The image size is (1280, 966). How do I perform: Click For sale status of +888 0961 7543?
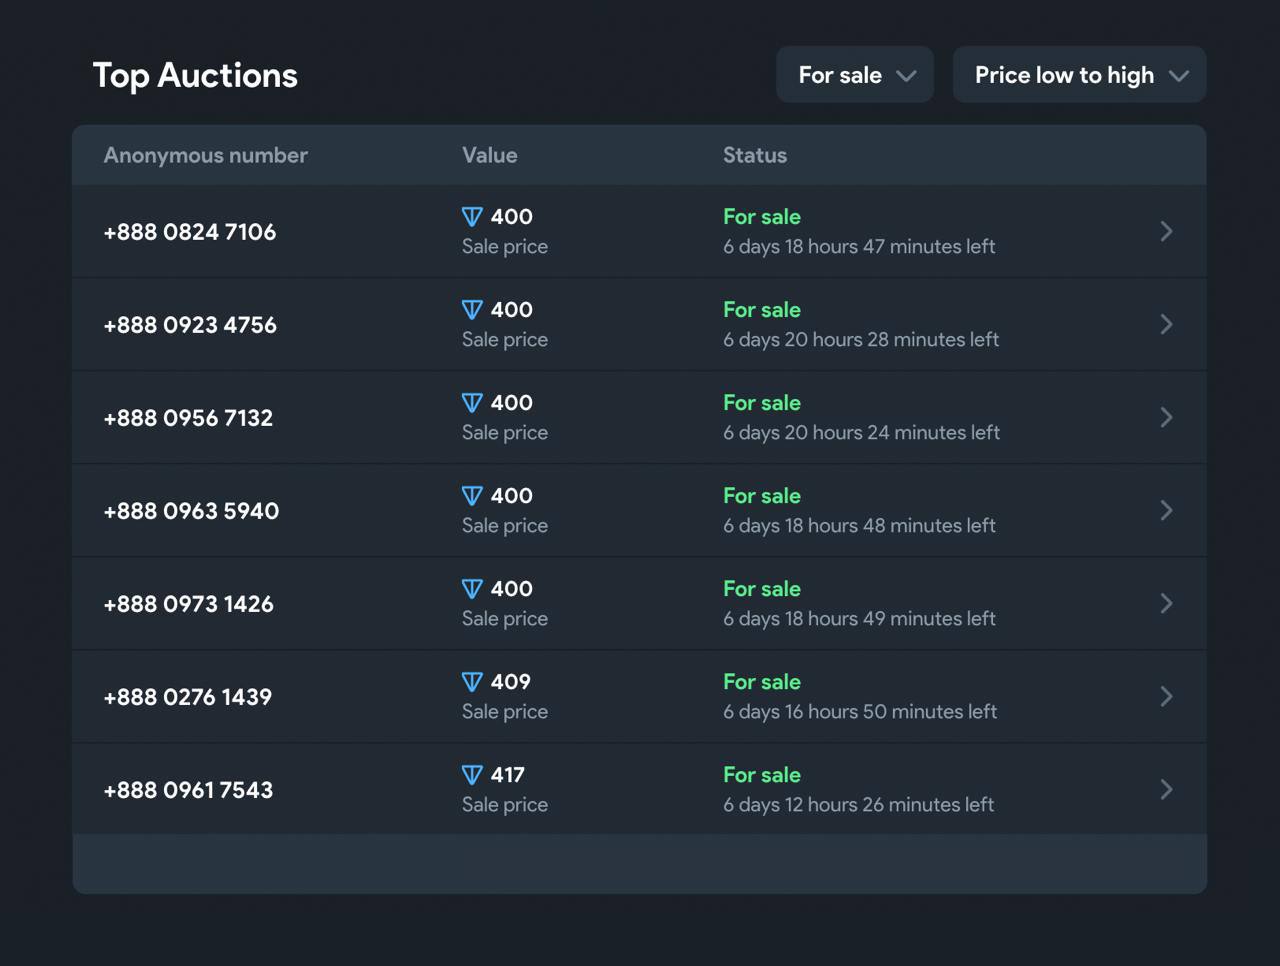[762, 775]
